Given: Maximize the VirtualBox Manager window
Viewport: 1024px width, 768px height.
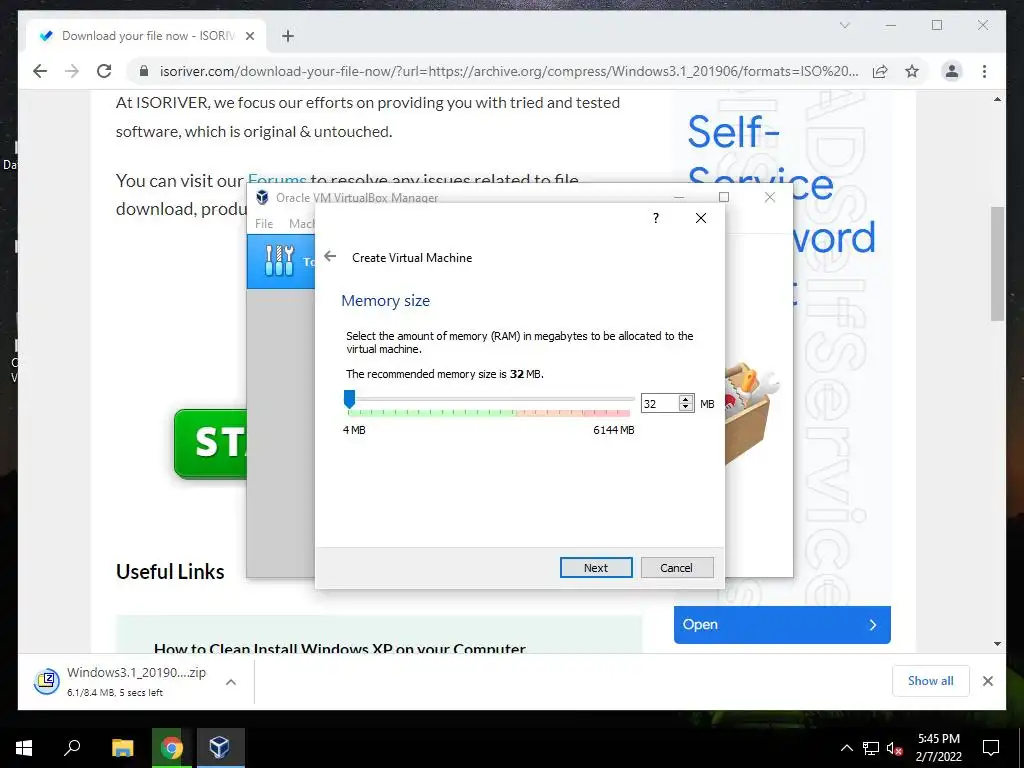Looking at the screenshot, I should [x=724, y=197].
